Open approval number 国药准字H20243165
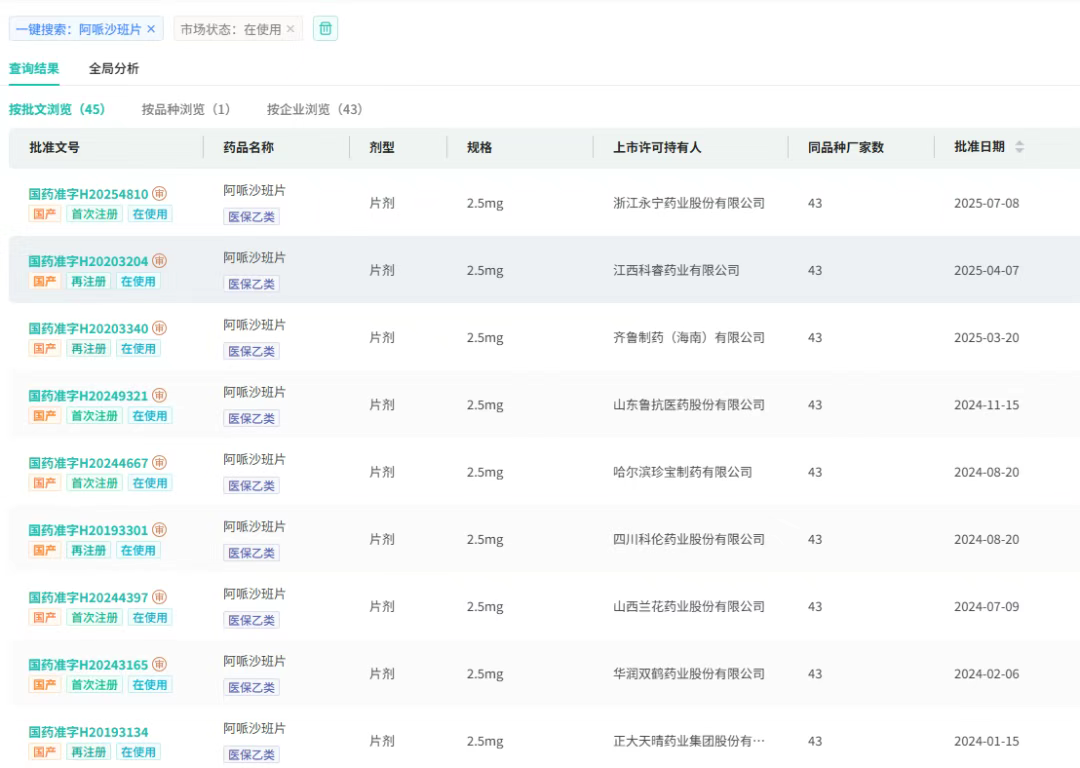1080x768 pixels. coord(88,665)
